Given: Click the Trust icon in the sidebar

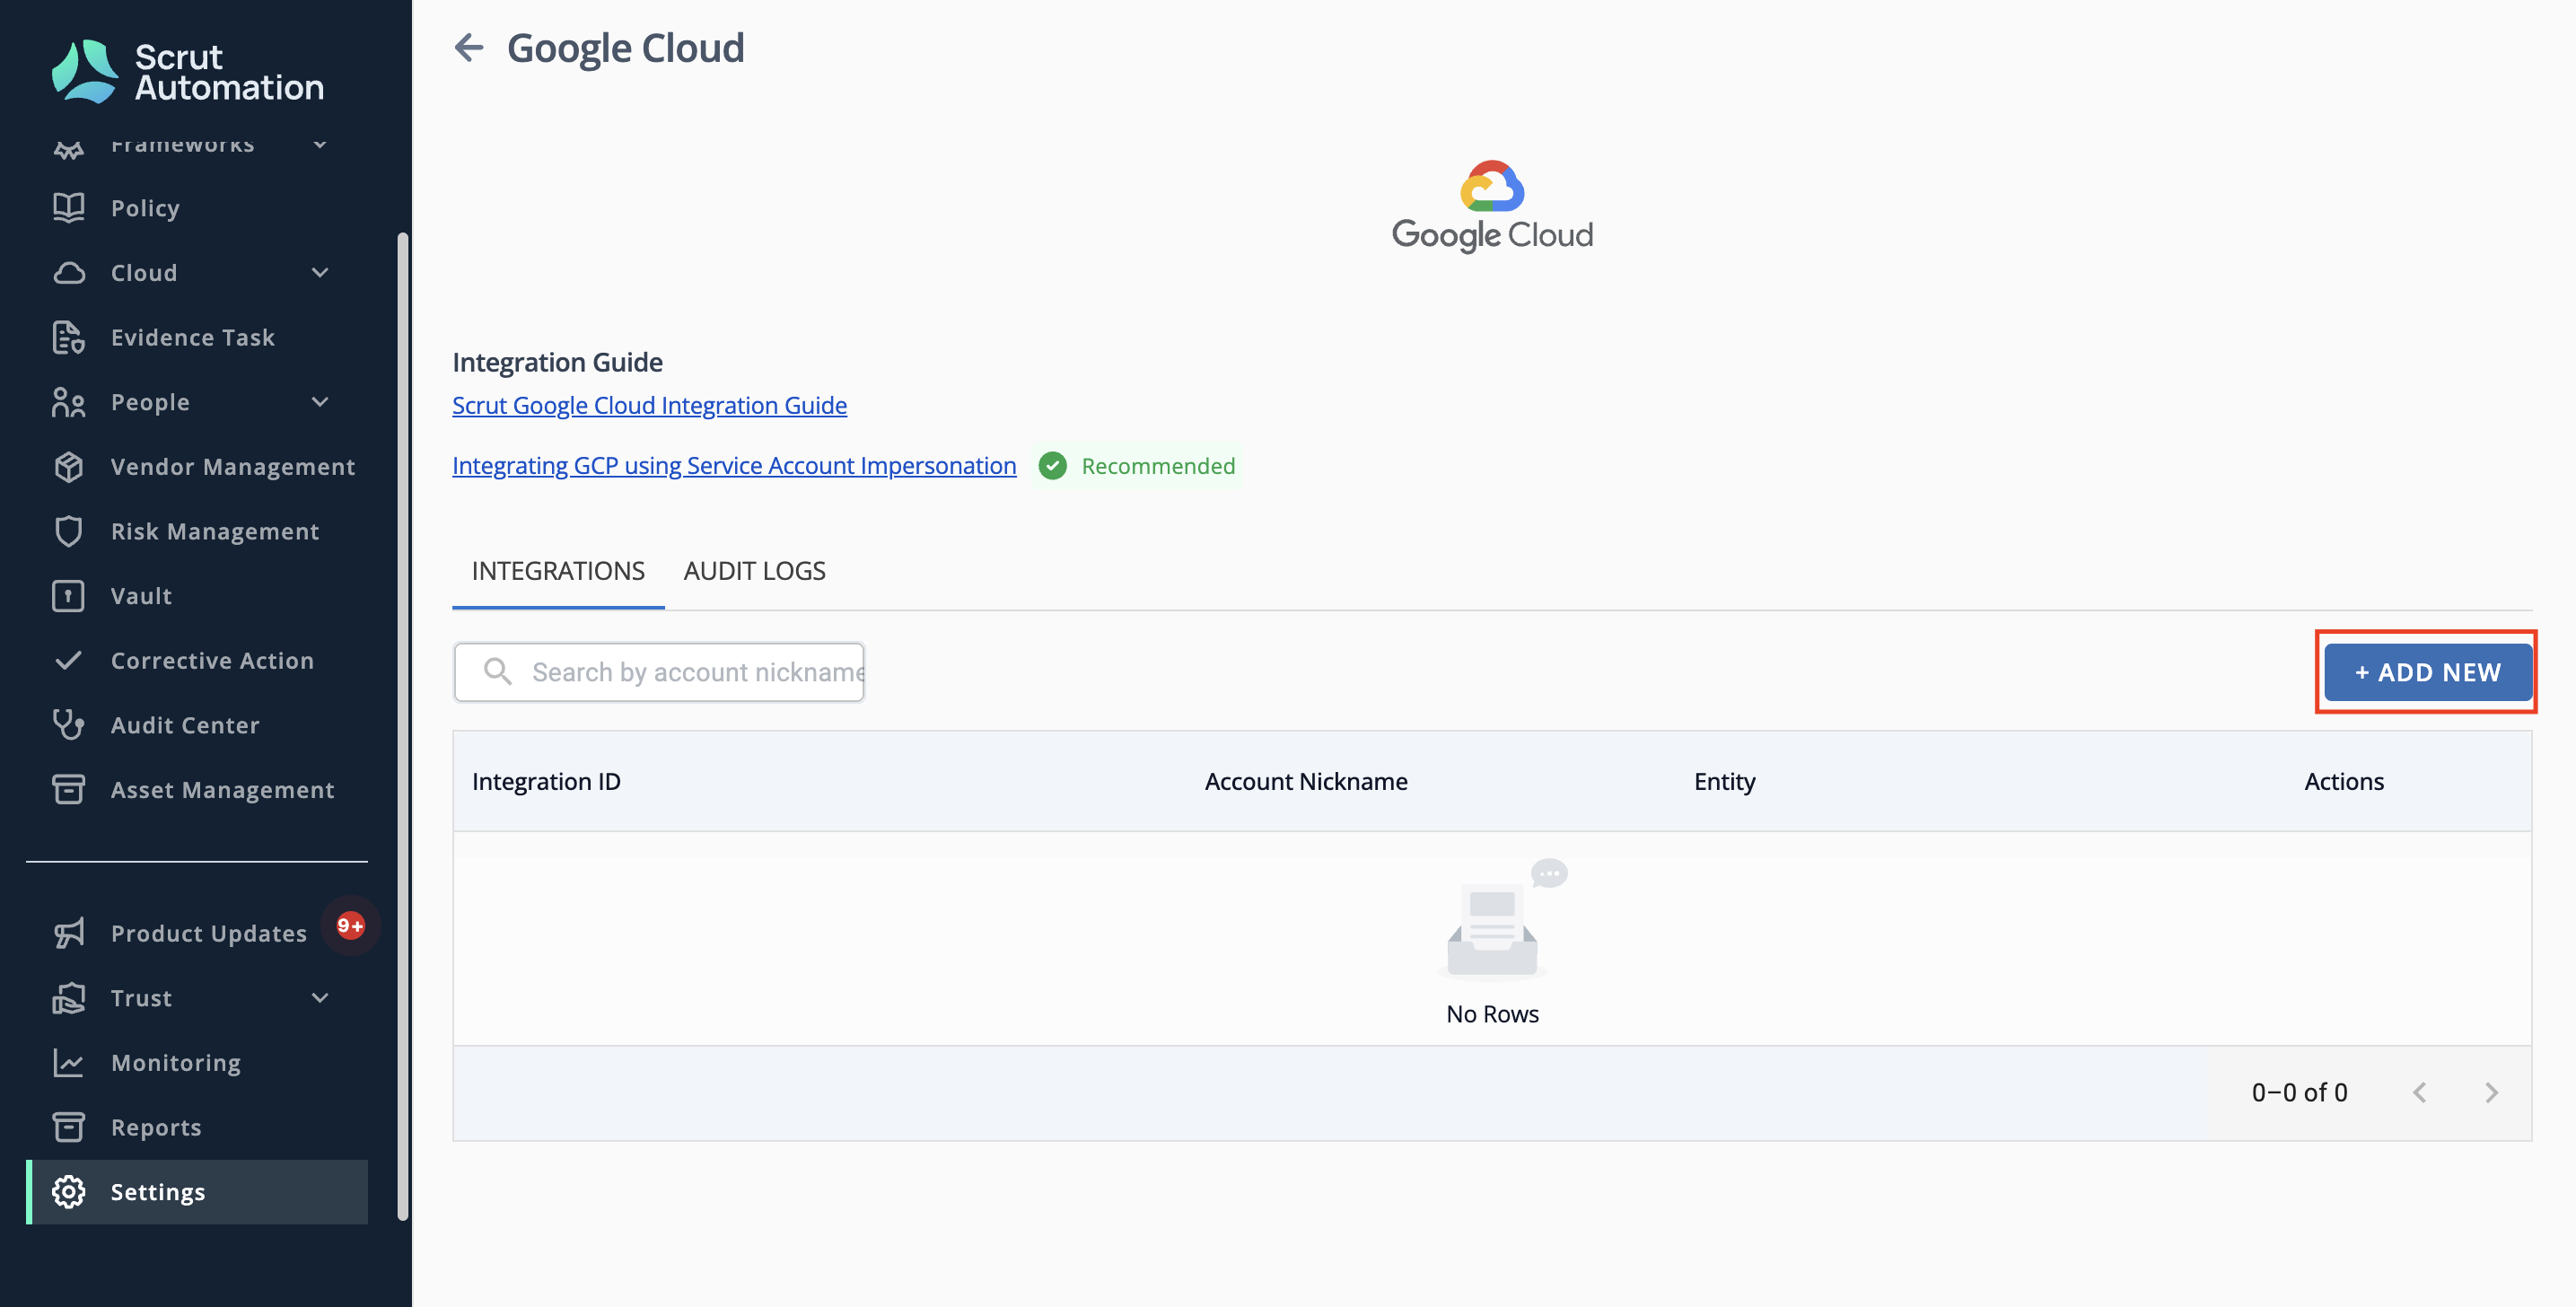Looking at the screenshot, I should pos(68,998).
